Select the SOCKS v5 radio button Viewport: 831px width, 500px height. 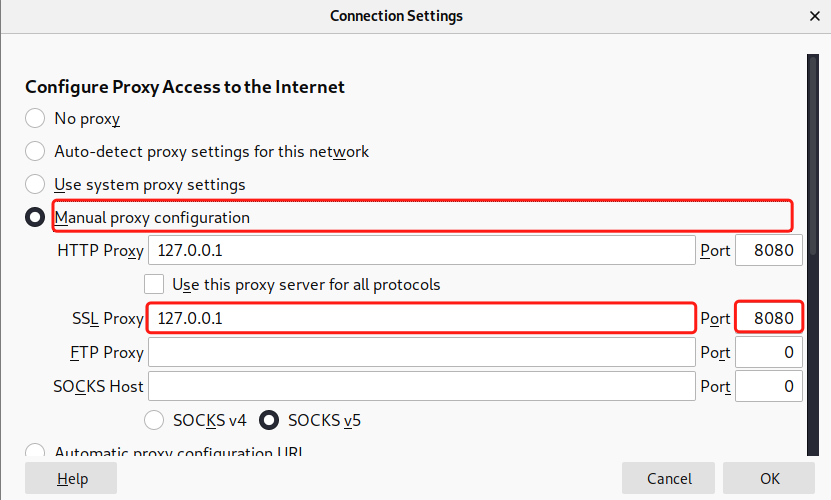269,420
